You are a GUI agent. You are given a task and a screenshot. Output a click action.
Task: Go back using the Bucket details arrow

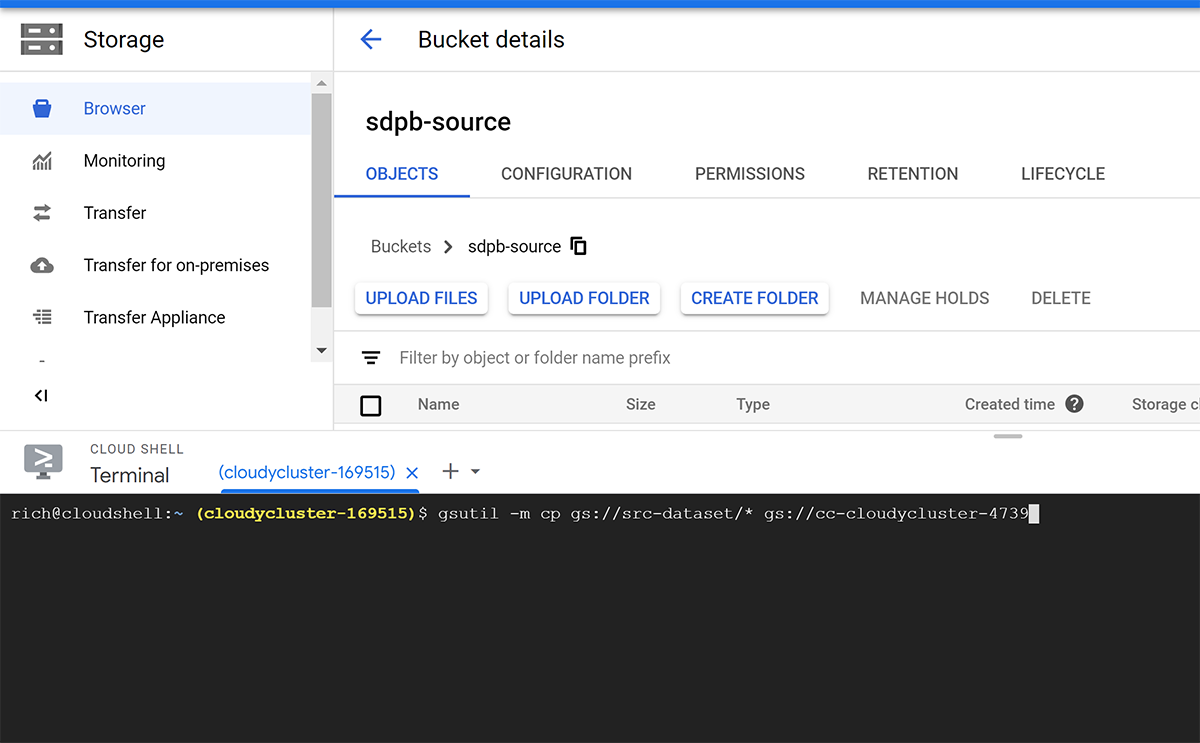(371, 40)
